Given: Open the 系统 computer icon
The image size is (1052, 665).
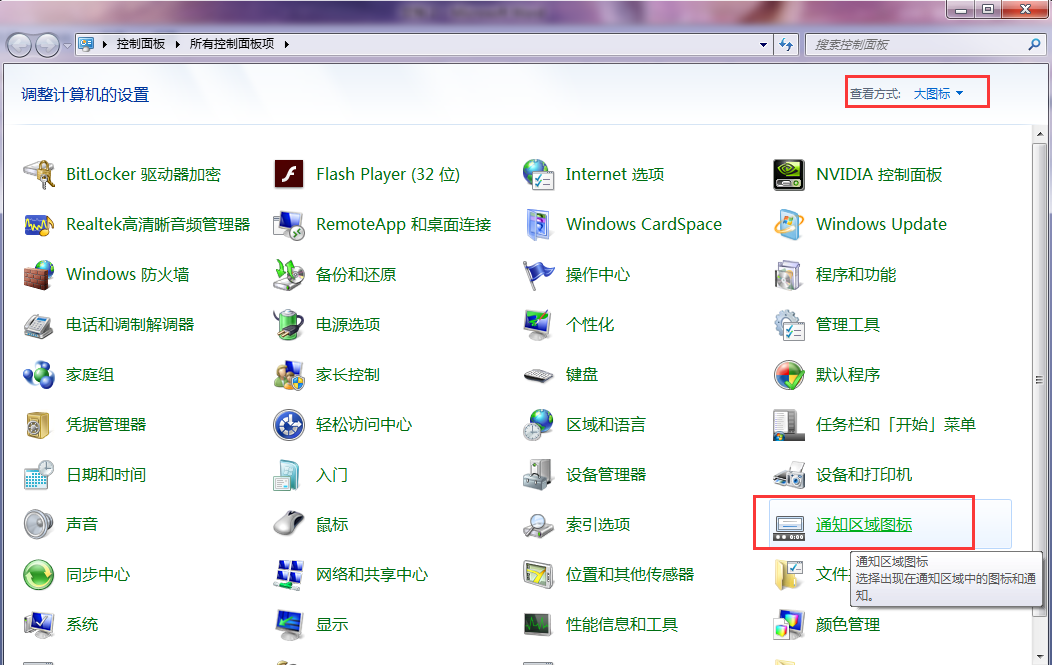Looking at the screenshot, I should click(x=39, y=625).
